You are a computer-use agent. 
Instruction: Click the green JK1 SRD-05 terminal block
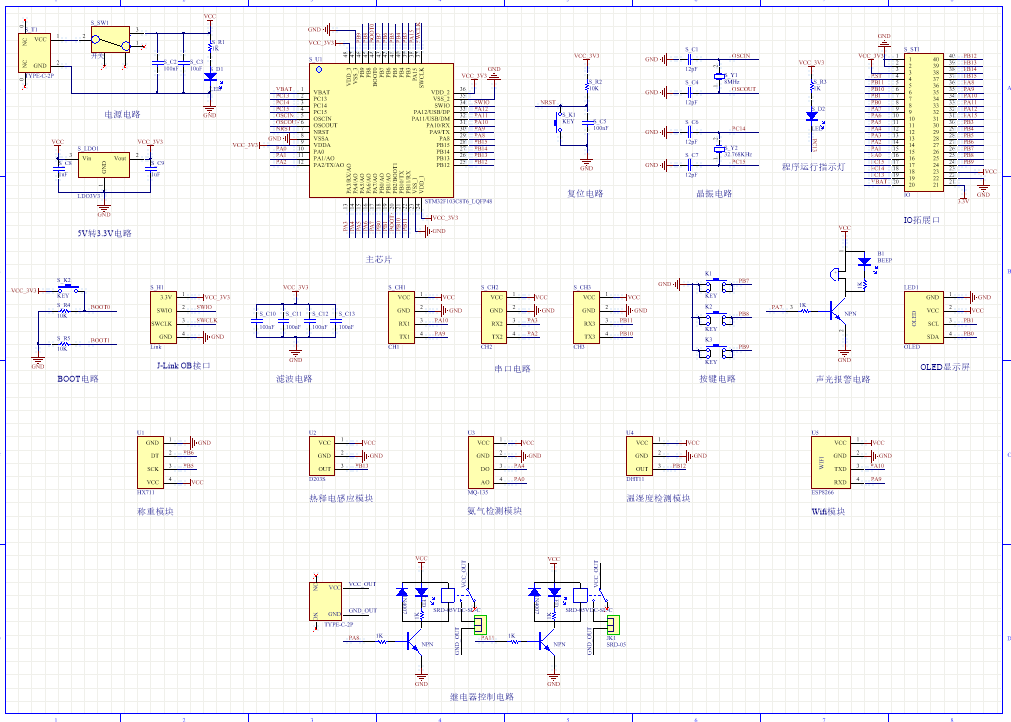pyautogui.click(x=613, y=624)
